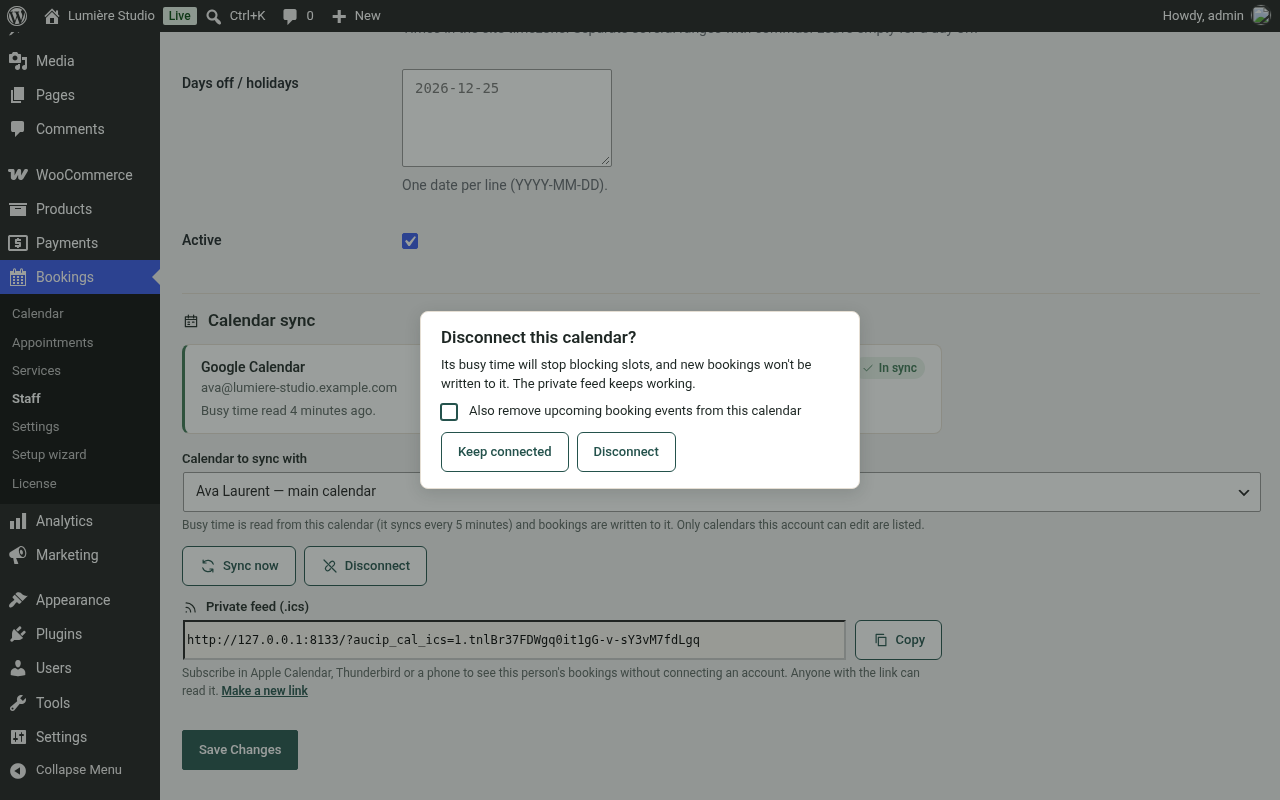Click the Tools wrench icon
This screenshot has width=1280, height=800.
coord(18,703)
